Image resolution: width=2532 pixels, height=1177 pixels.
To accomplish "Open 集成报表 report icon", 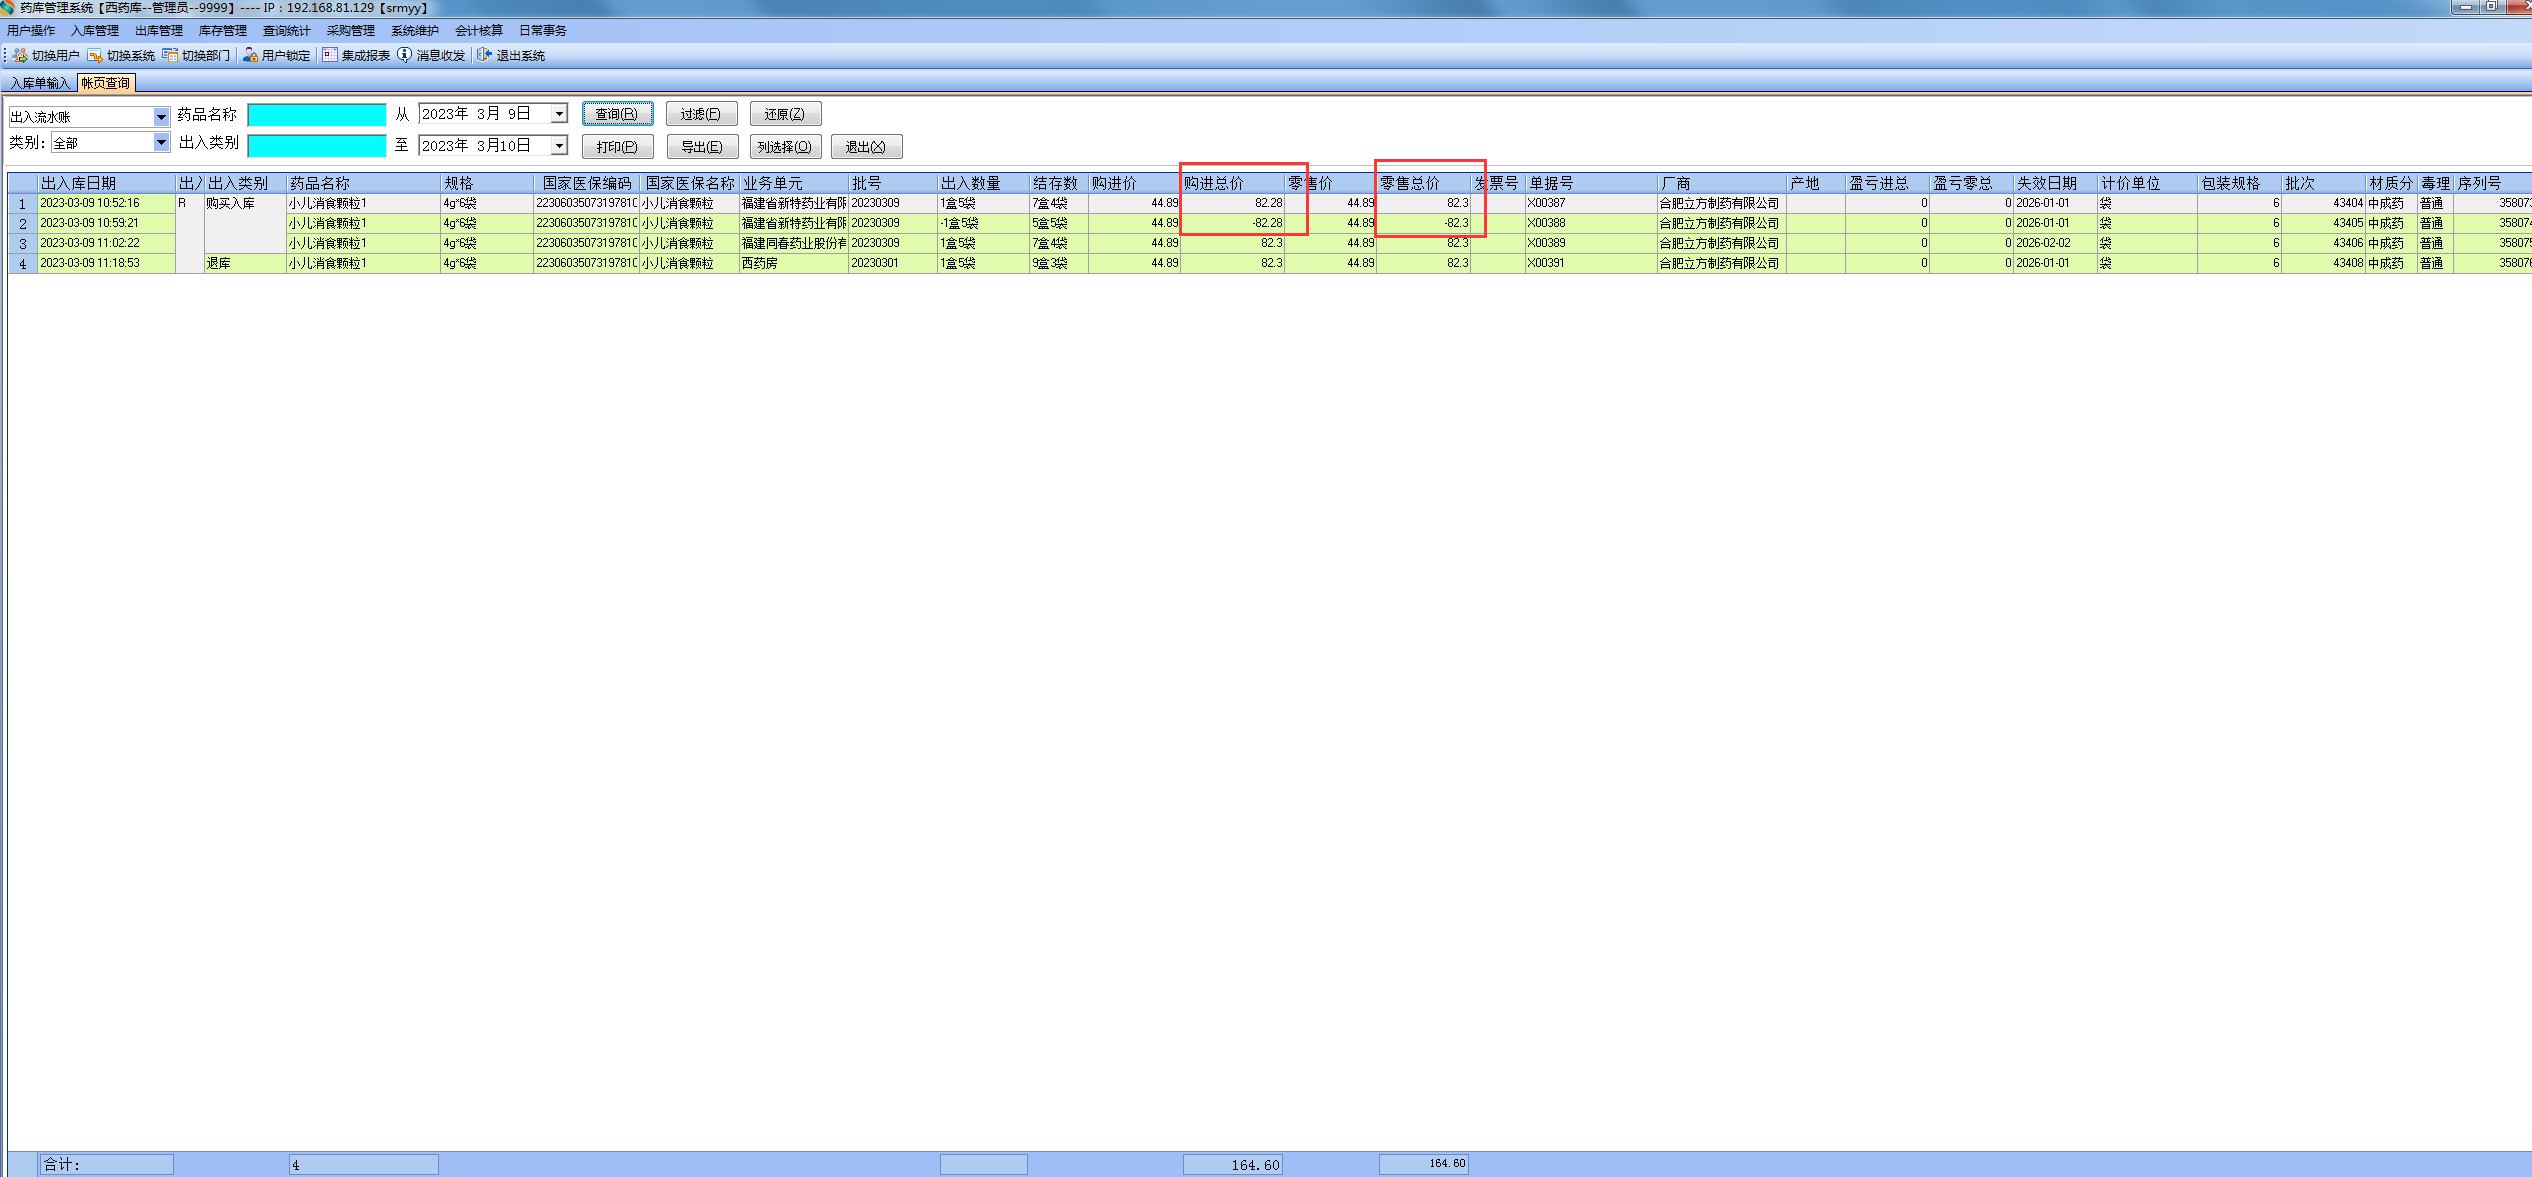I will 330,55.
